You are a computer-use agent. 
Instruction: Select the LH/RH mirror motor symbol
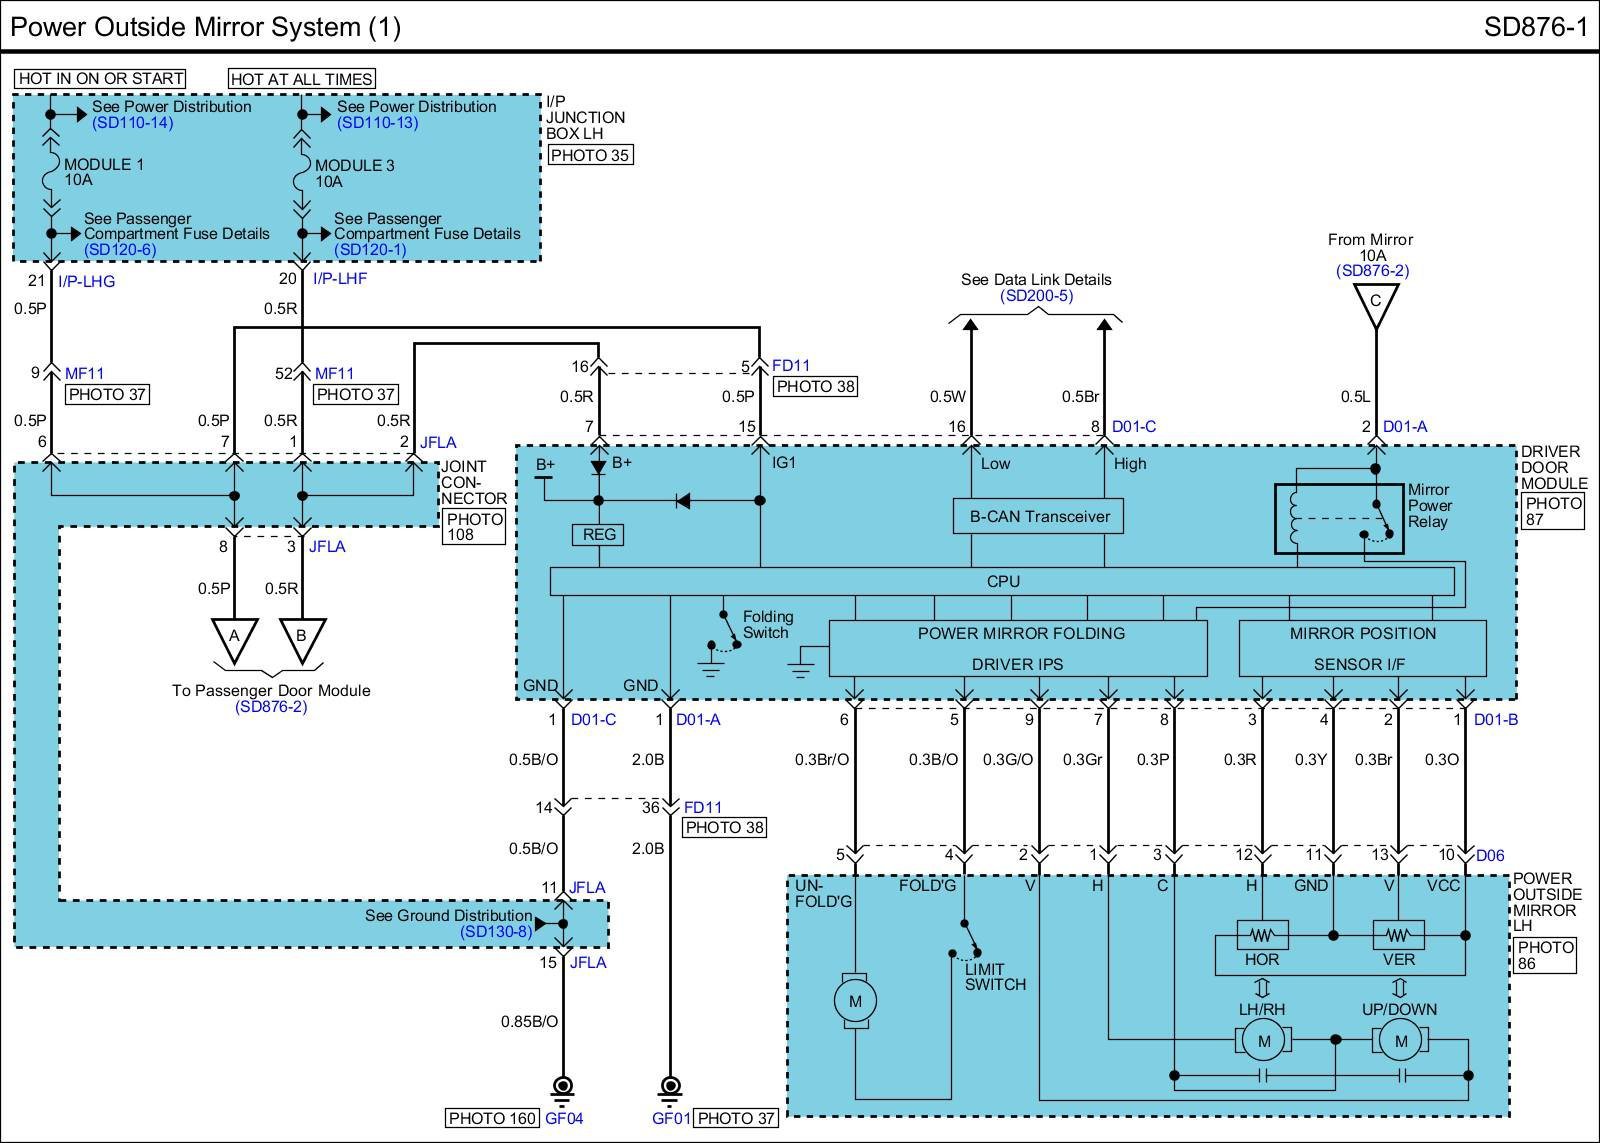point(1263,1041)
